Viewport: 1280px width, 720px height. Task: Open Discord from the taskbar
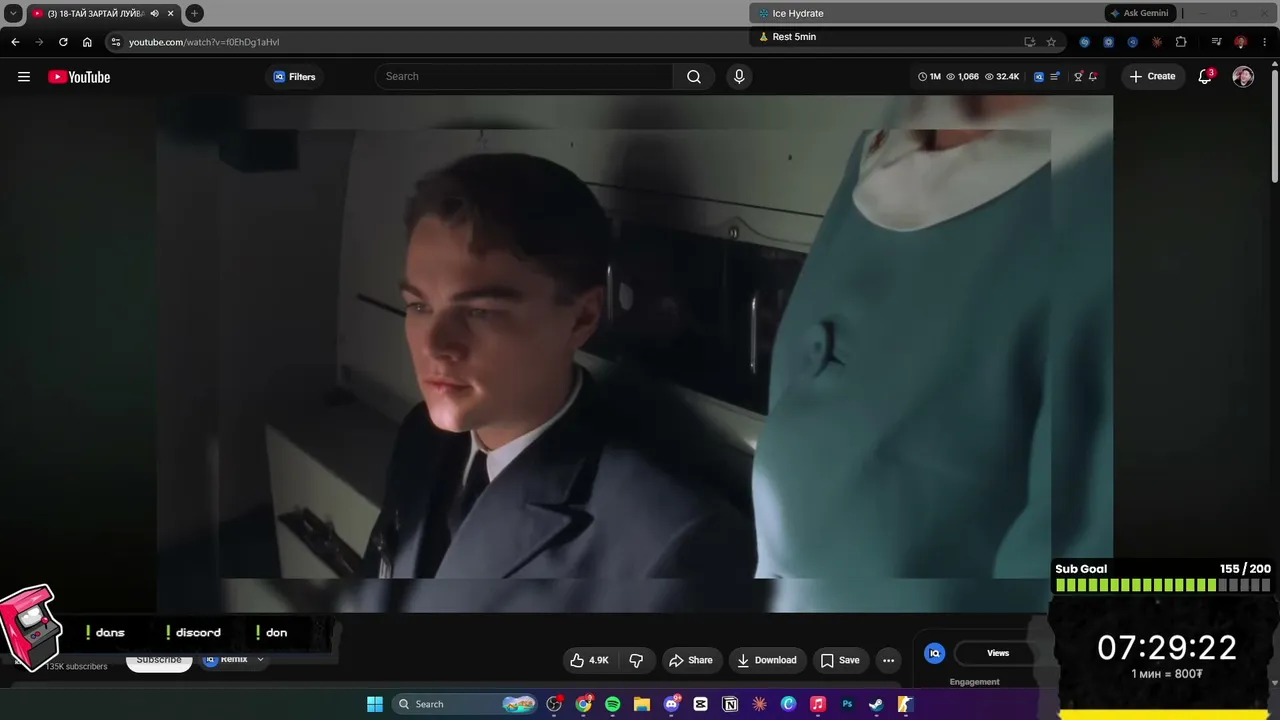tap(671, 704)
